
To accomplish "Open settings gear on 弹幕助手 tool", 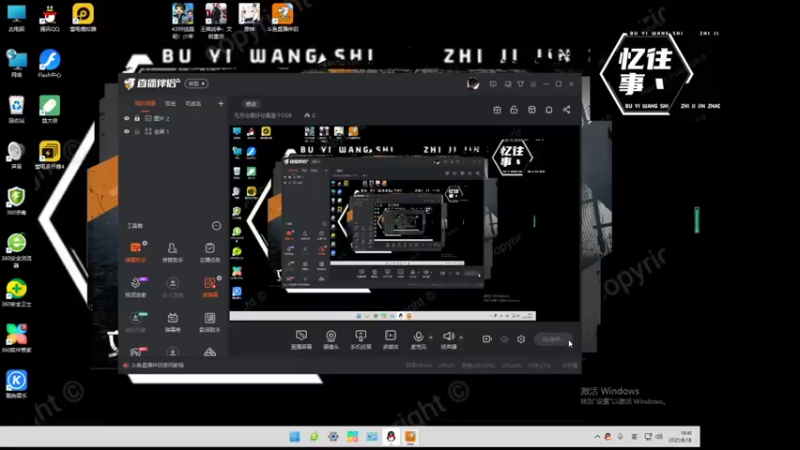I will pyautogui.click(x=145, y=243).
